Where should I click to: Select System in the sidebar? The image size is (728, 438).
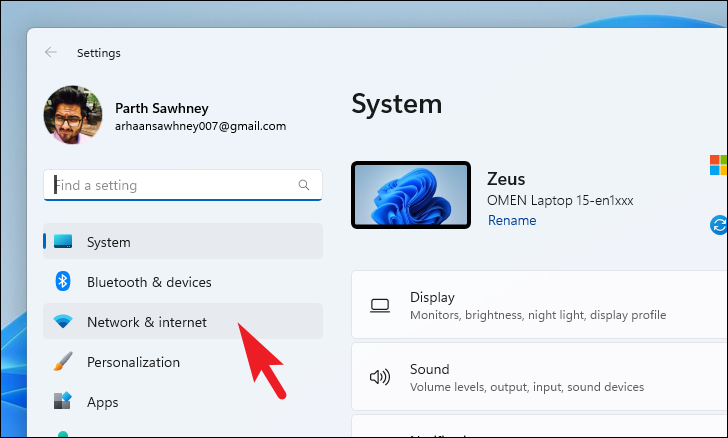pos(183,242)
